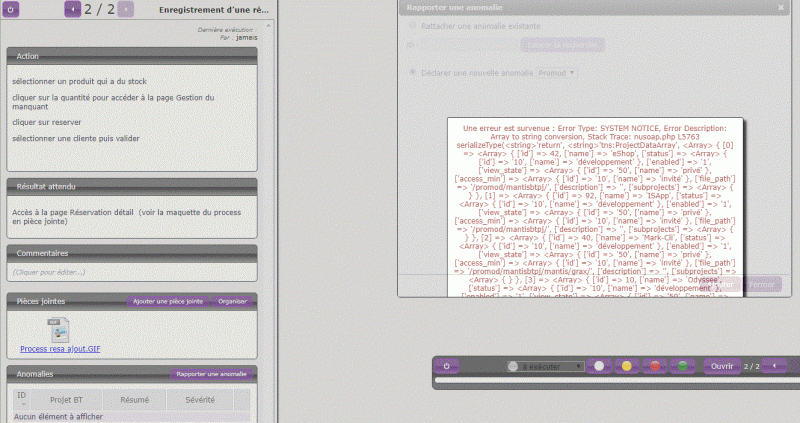Set status with the green circle button
The height and width of the screenshot is (423, 800).
click(682, 366)
